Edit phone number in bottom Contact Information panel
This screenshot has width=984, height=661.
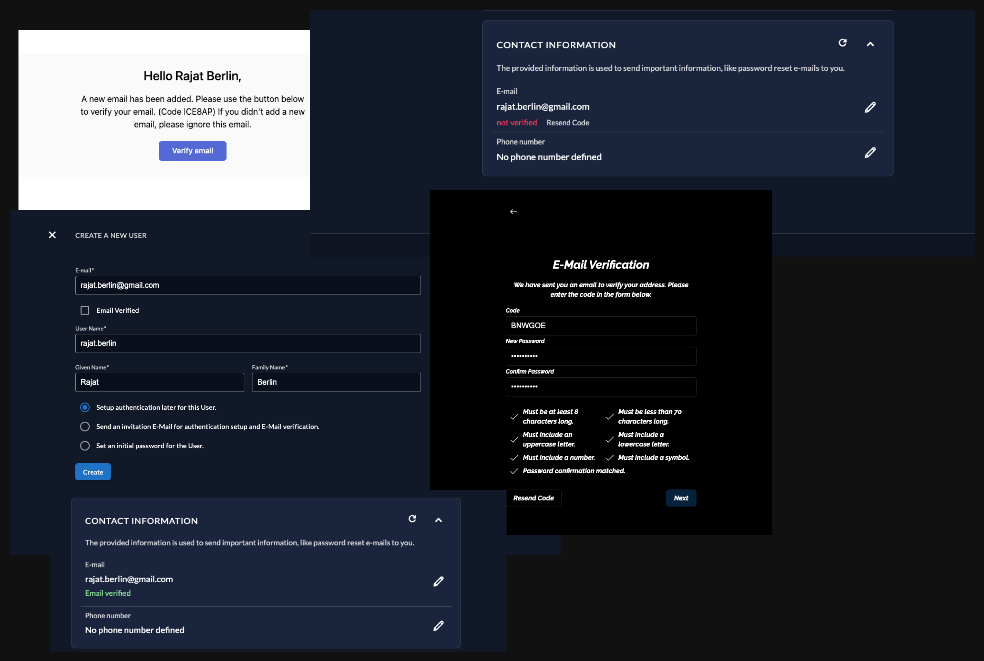[439, 626]
